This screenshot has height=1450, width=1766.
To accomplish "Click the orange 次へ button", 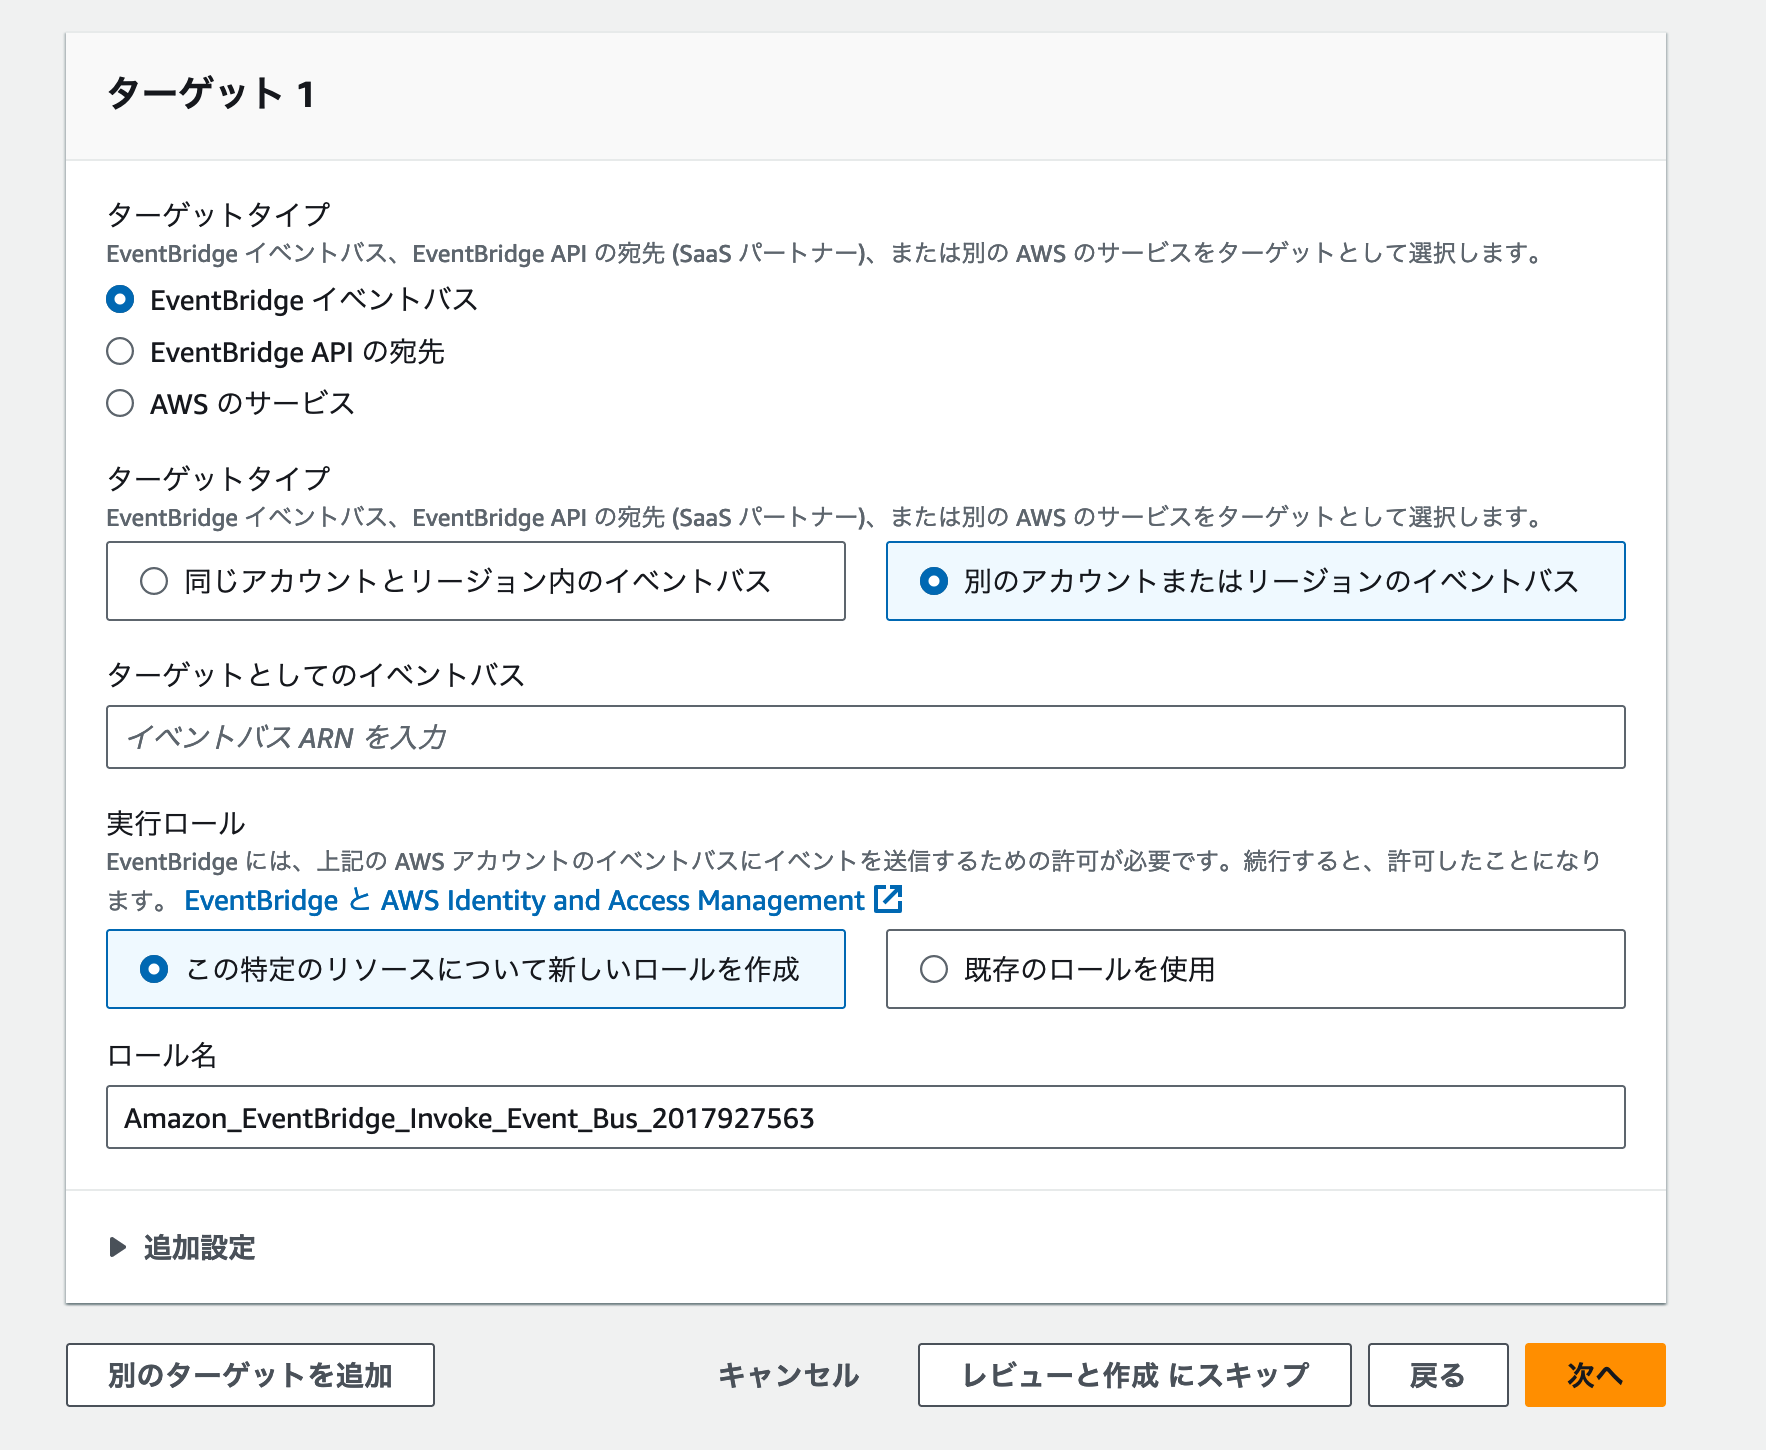I will (x=1593, y=1375).
